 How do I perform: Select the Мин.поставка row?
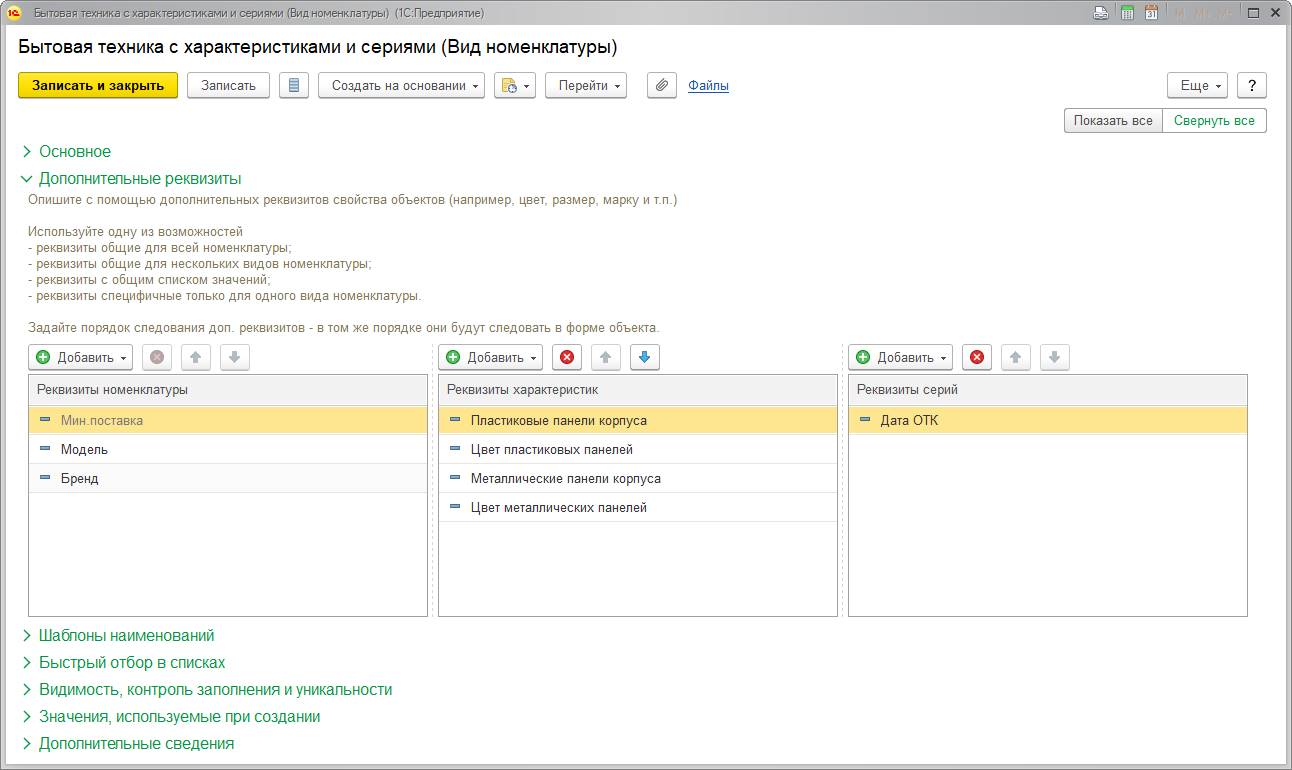point(228,421)
